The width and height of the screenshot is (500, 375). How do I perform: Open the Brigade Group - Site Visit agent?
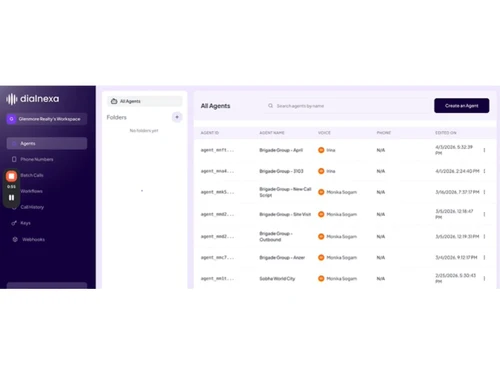(x=285, y=214)
